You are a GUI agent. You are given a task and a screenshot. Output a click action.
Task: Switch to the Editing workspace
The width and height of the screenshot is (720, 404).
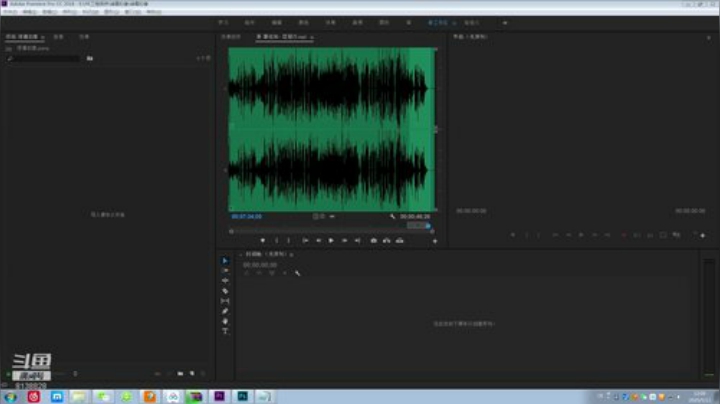(276, 22)
